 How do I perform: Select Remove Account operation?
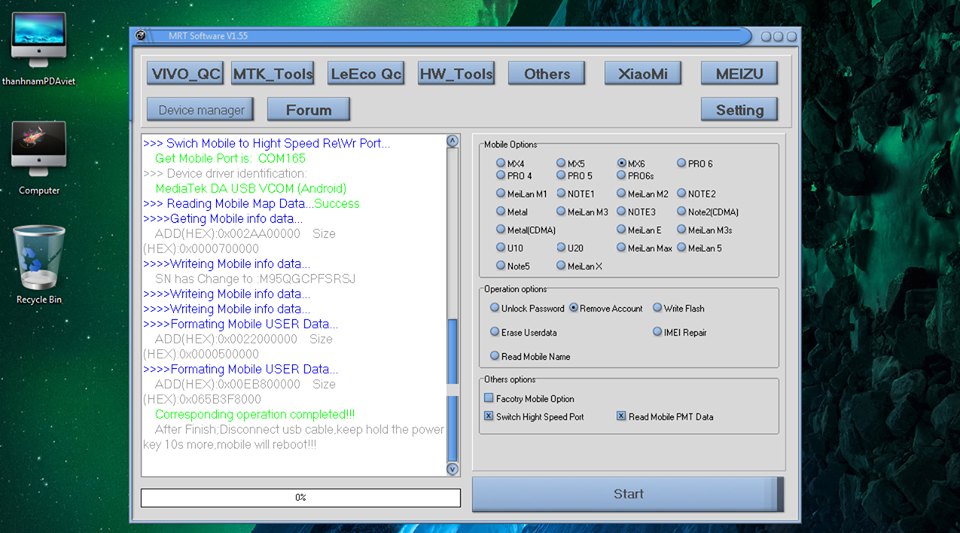coord(574,308)
